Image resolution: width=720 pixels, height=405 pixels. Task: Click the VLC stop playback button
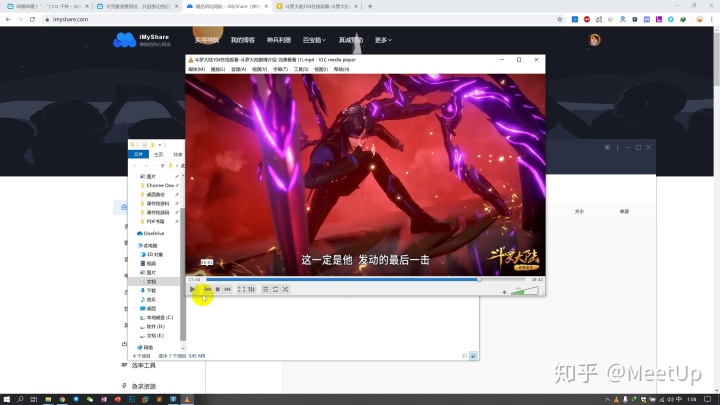point(218,289)
